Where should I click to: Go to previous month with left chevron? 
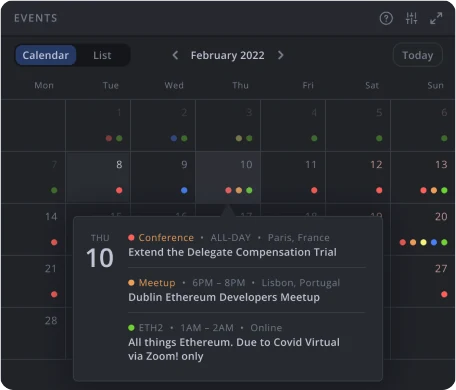point(175,55)
